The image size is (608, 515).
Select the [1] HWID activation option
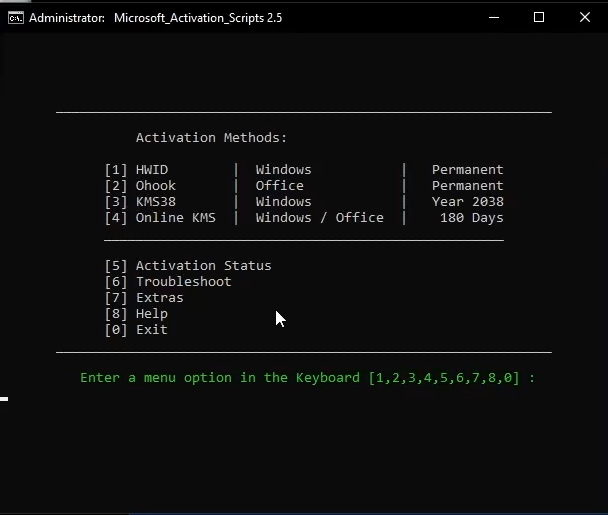pos(136,170)
